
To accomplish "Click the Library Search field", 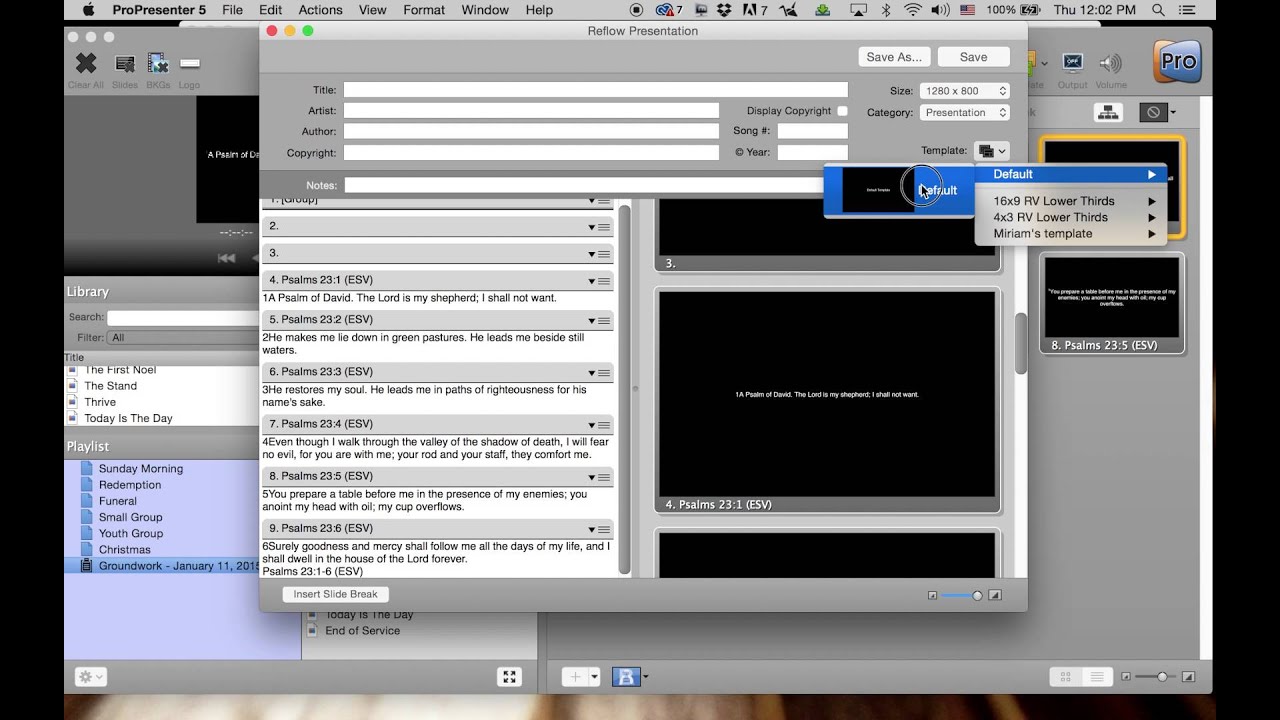I will point(183,318).
